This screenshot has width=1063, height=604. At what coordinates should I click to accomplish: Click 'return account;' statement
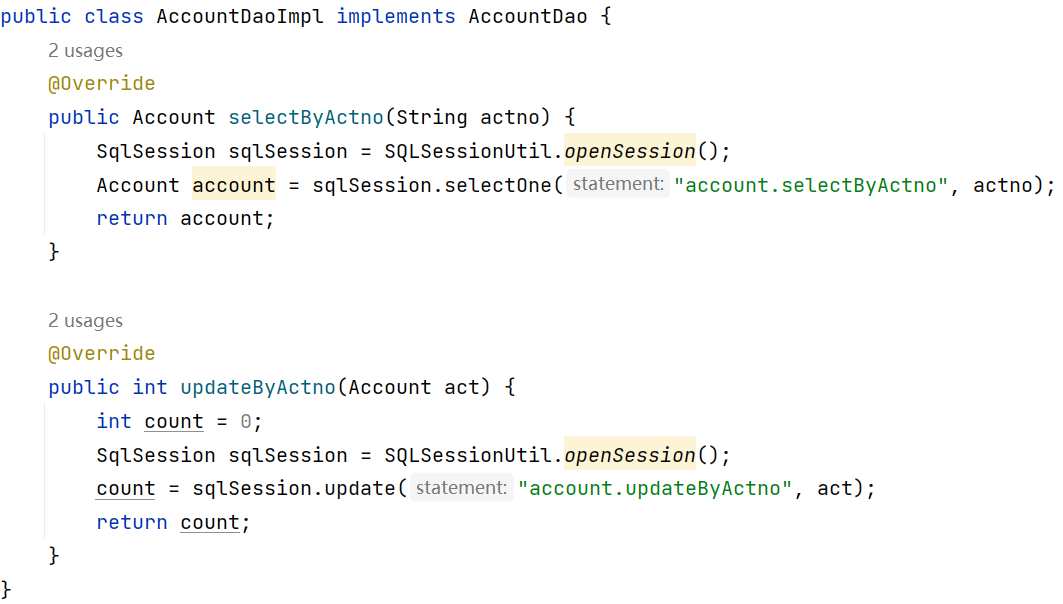click(185, 218)
